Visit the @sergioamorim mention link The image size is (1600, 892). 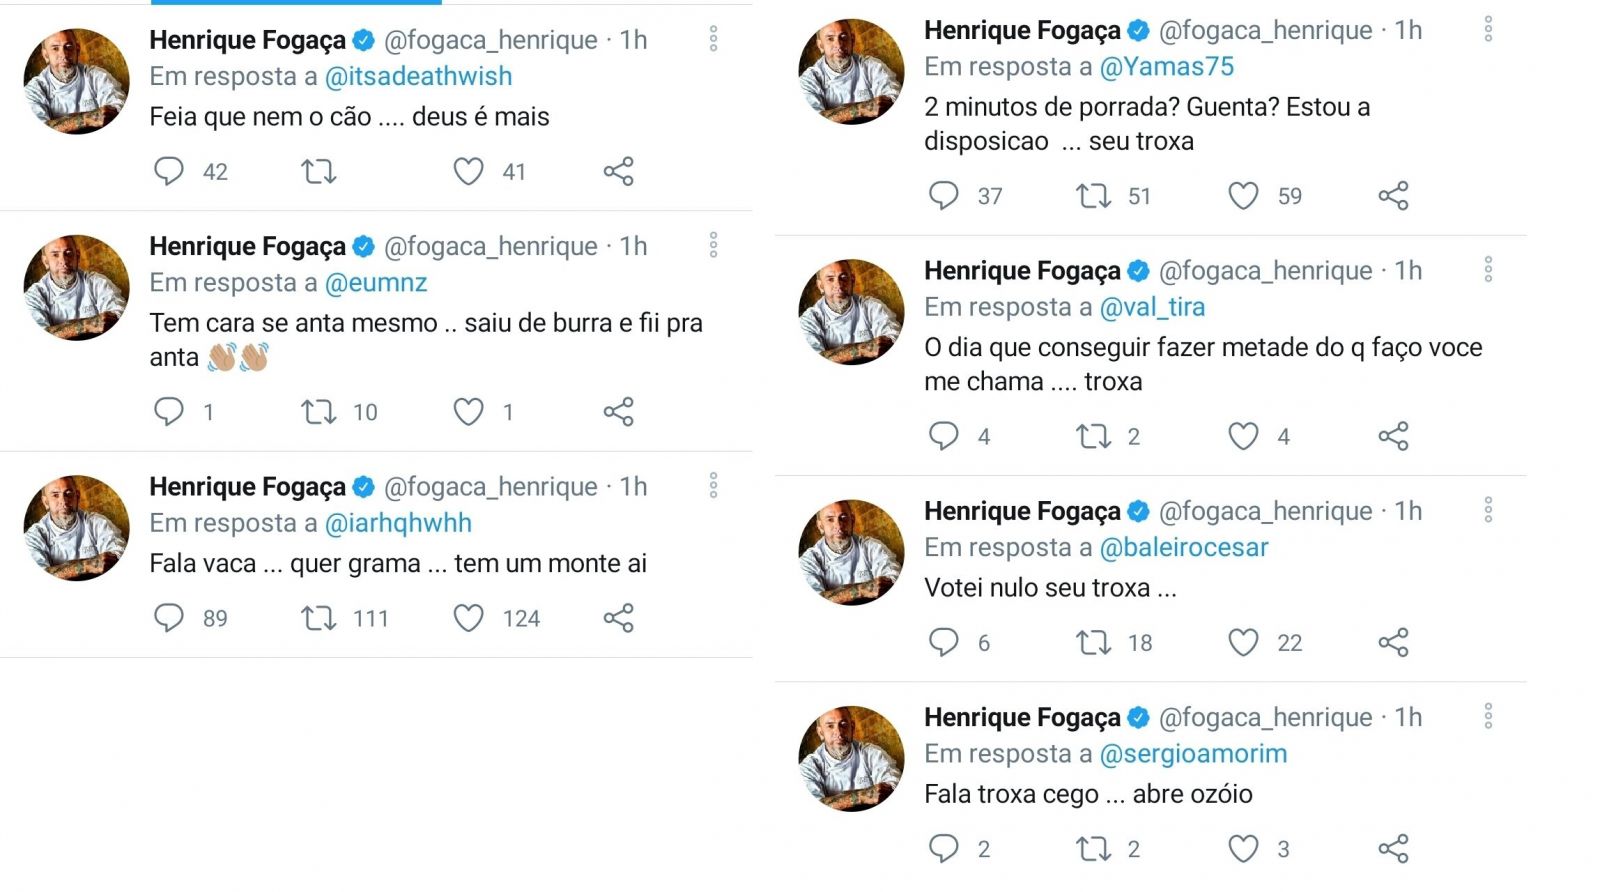coord(1193,754)
